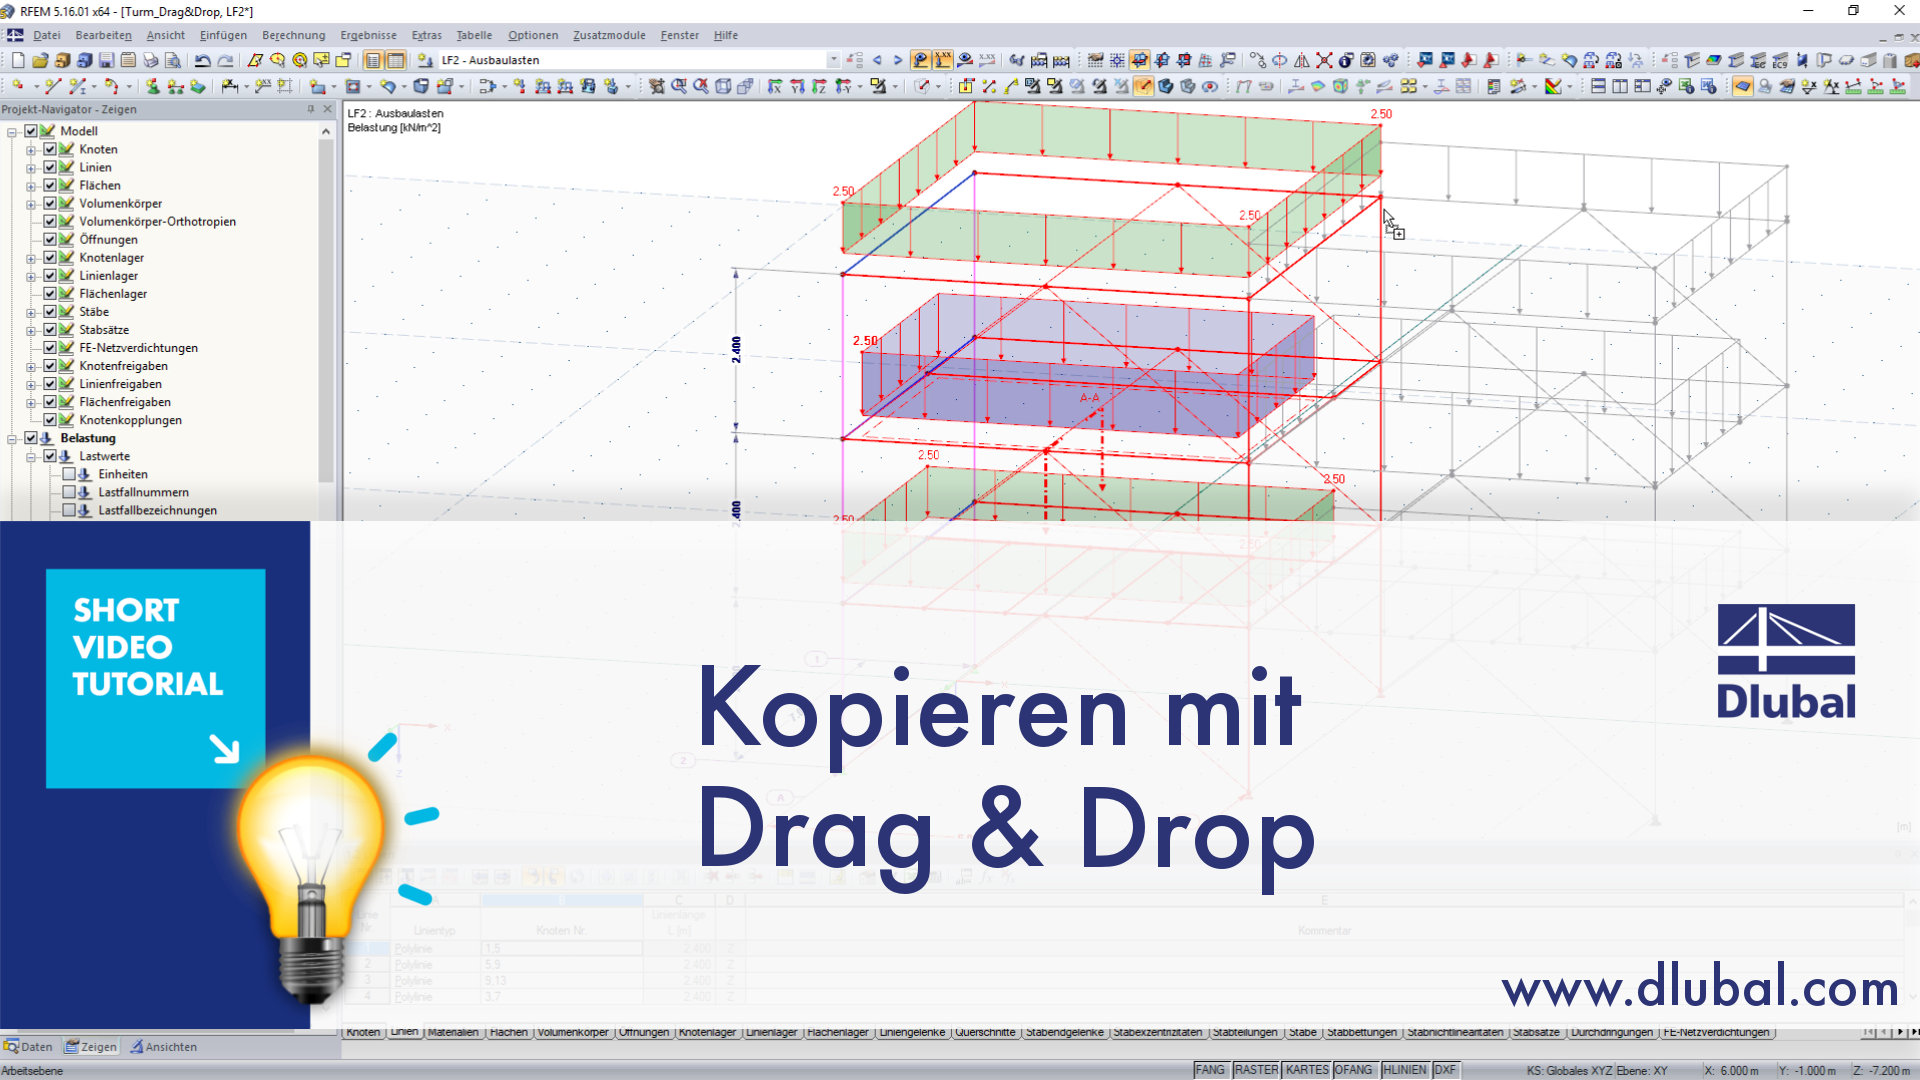Expand the Knoten tree node

pyautogui.click(x=31, y=149)
